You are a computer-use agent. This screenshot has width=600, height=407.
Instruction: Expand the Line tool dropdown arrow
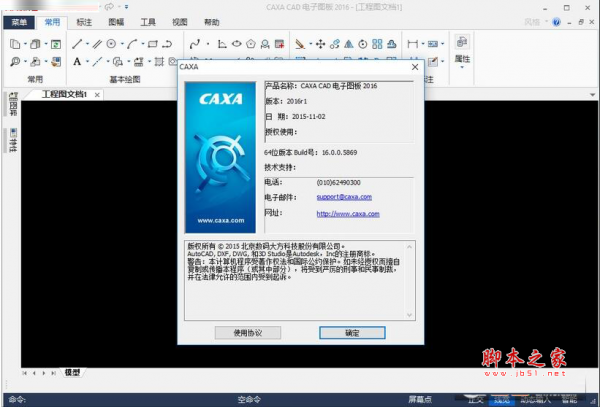[87, 44]
